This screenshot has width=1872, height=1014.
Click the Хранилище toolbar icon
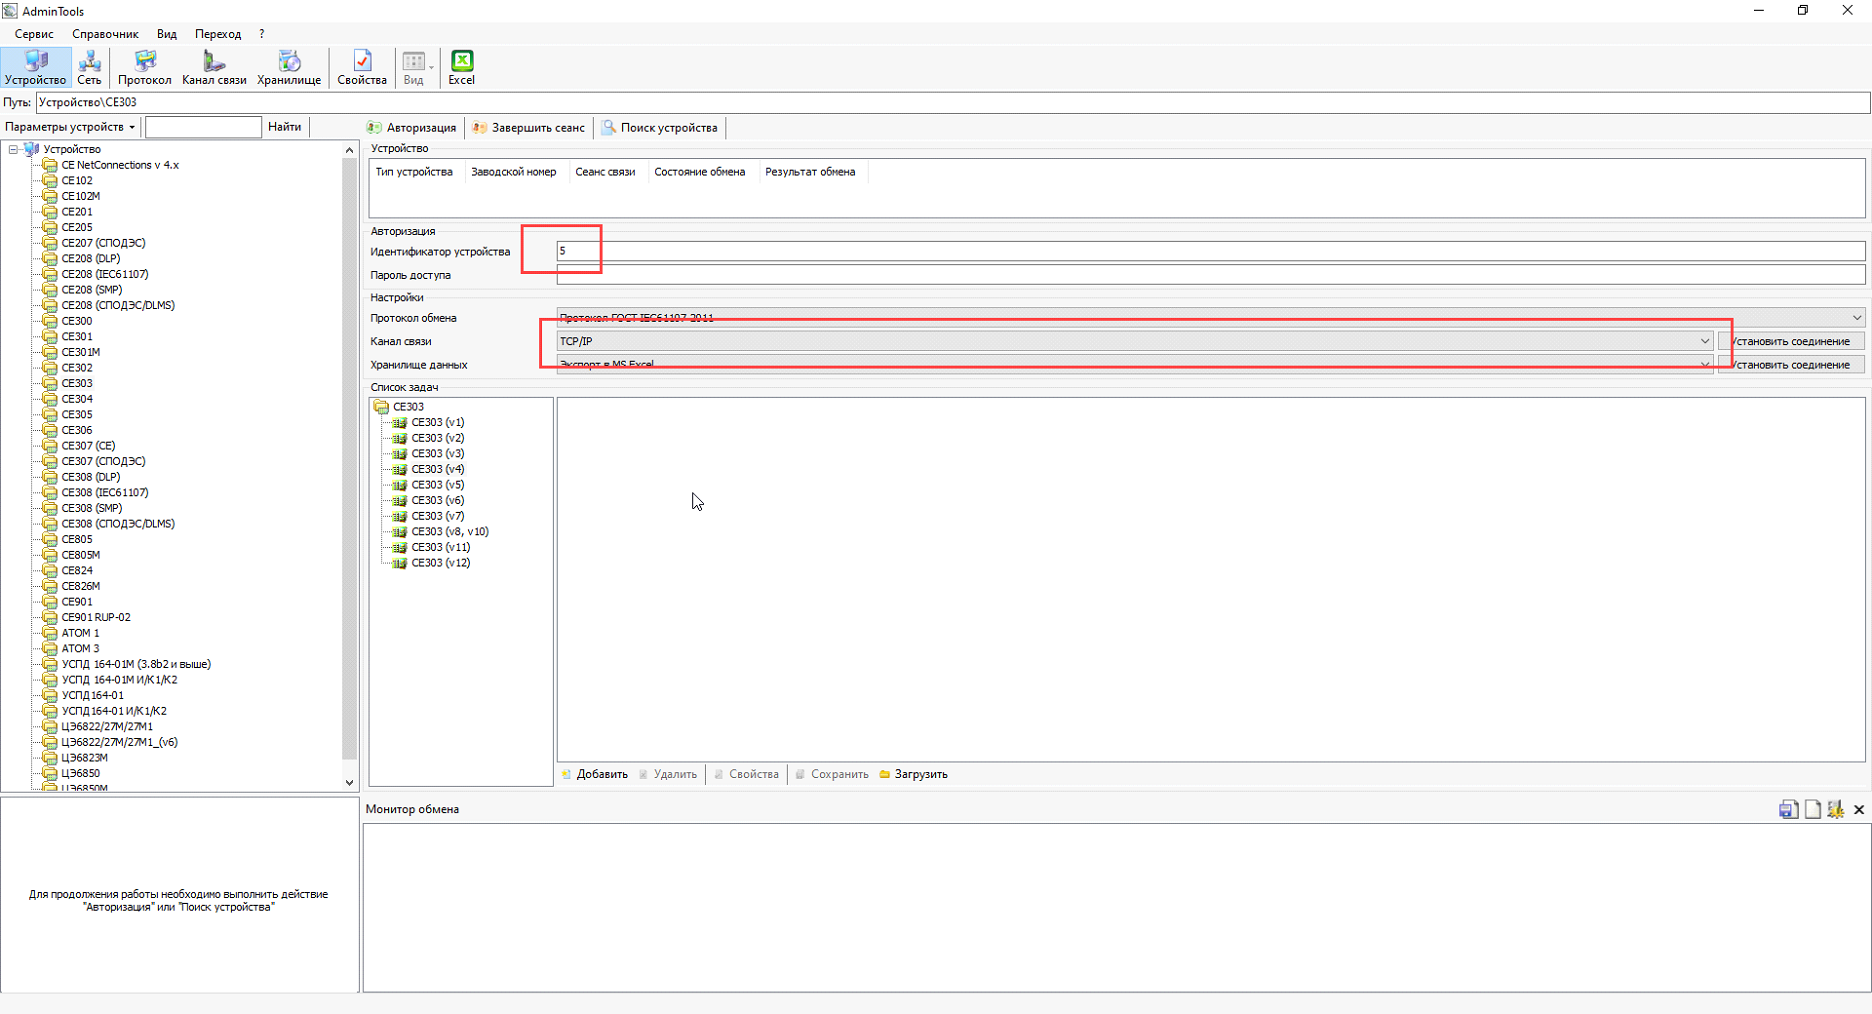tap(289, 68)
